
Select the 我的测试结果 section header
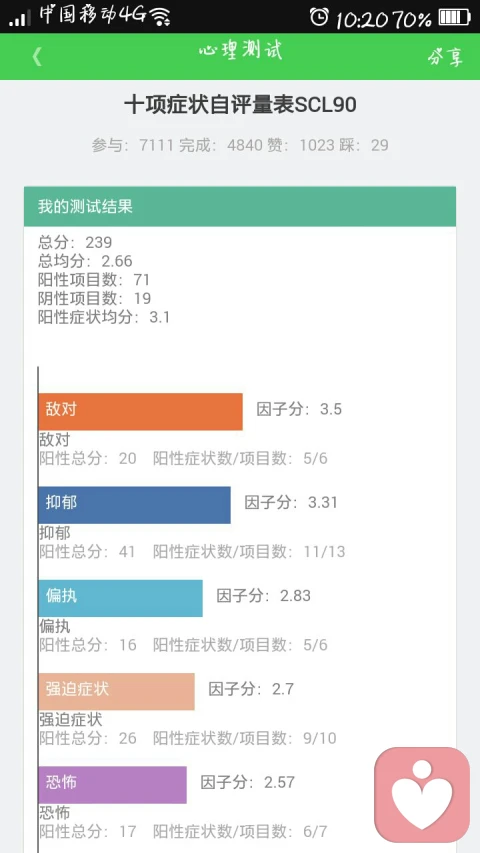(239, 207)
